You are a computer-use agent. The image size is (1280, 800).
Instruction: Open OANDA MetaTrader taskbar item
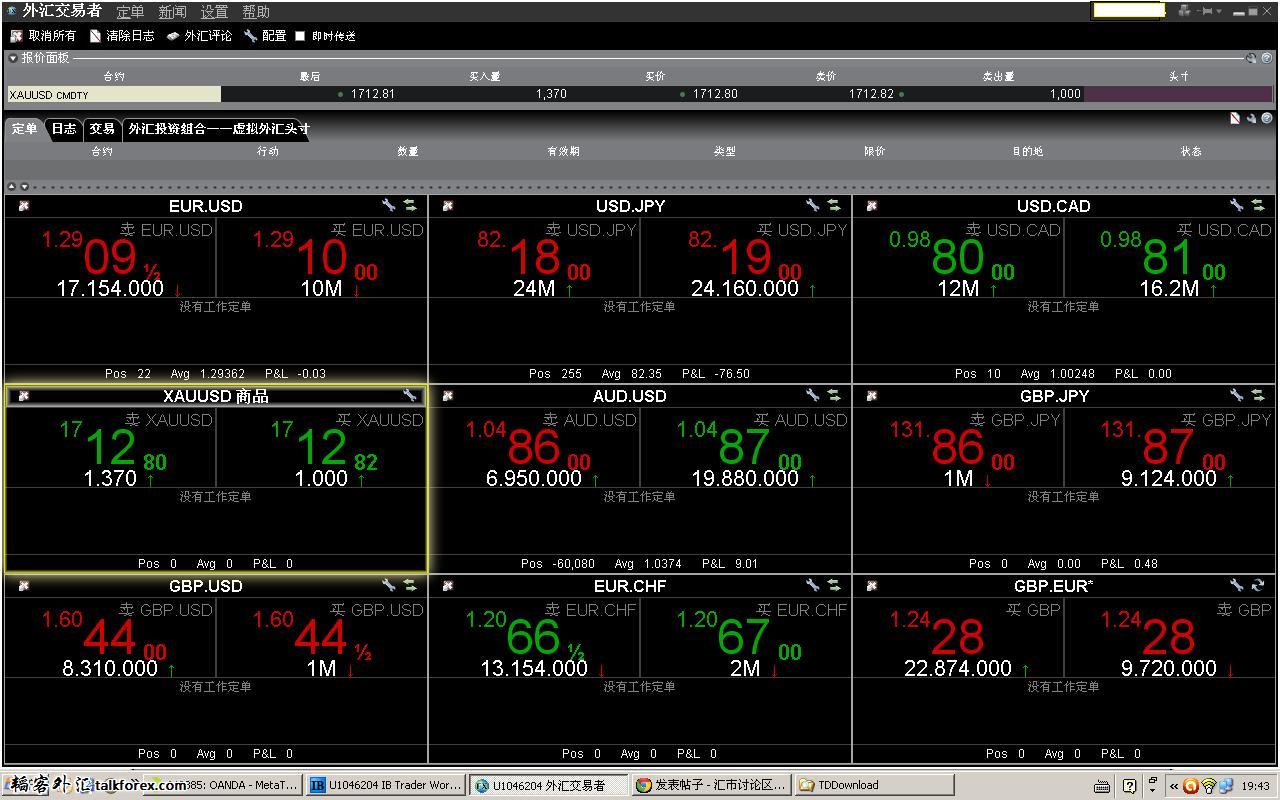pyautogui.click(x=221, y=785)
